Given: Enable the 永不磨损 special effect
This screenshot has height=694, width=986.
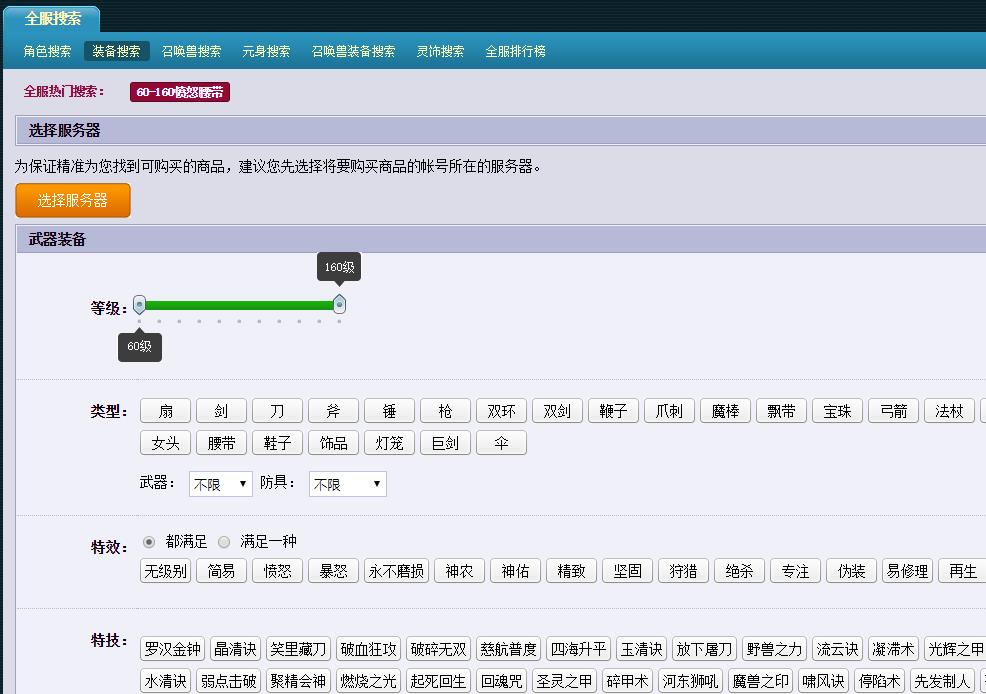Looking at the screenshot, I should pos(396,571).
